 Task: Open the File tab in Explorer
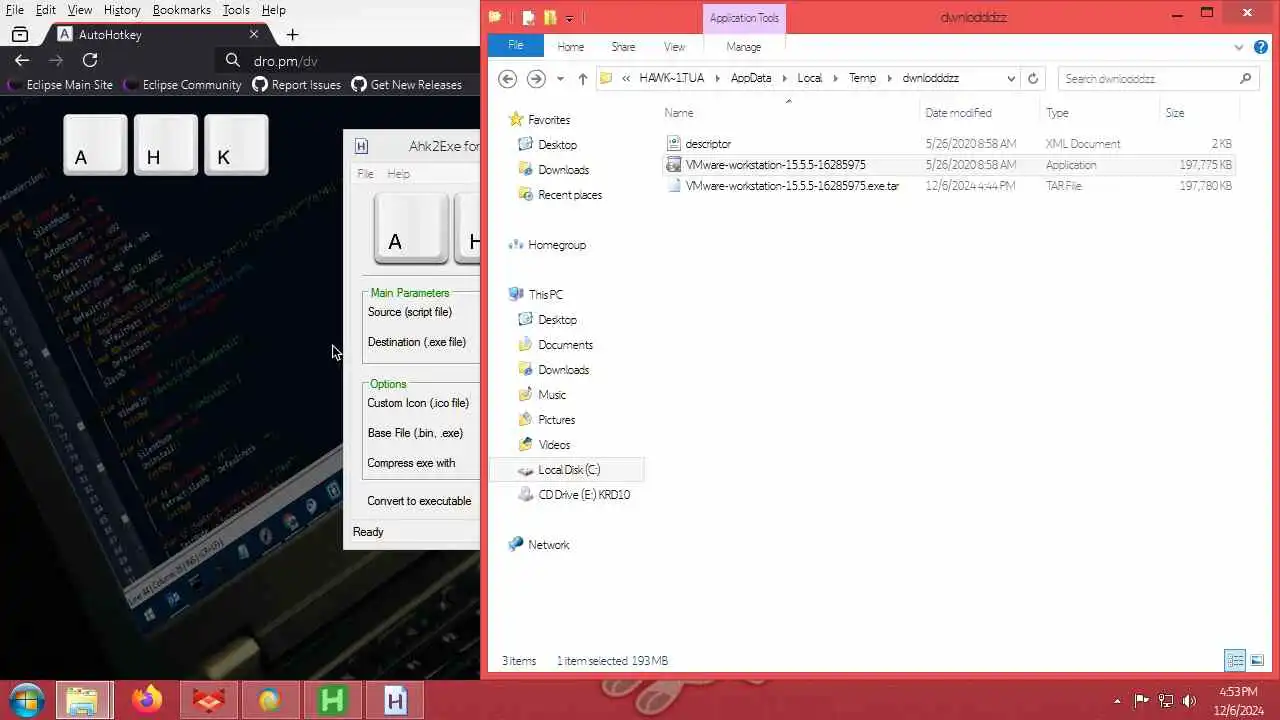pos(515,46)
